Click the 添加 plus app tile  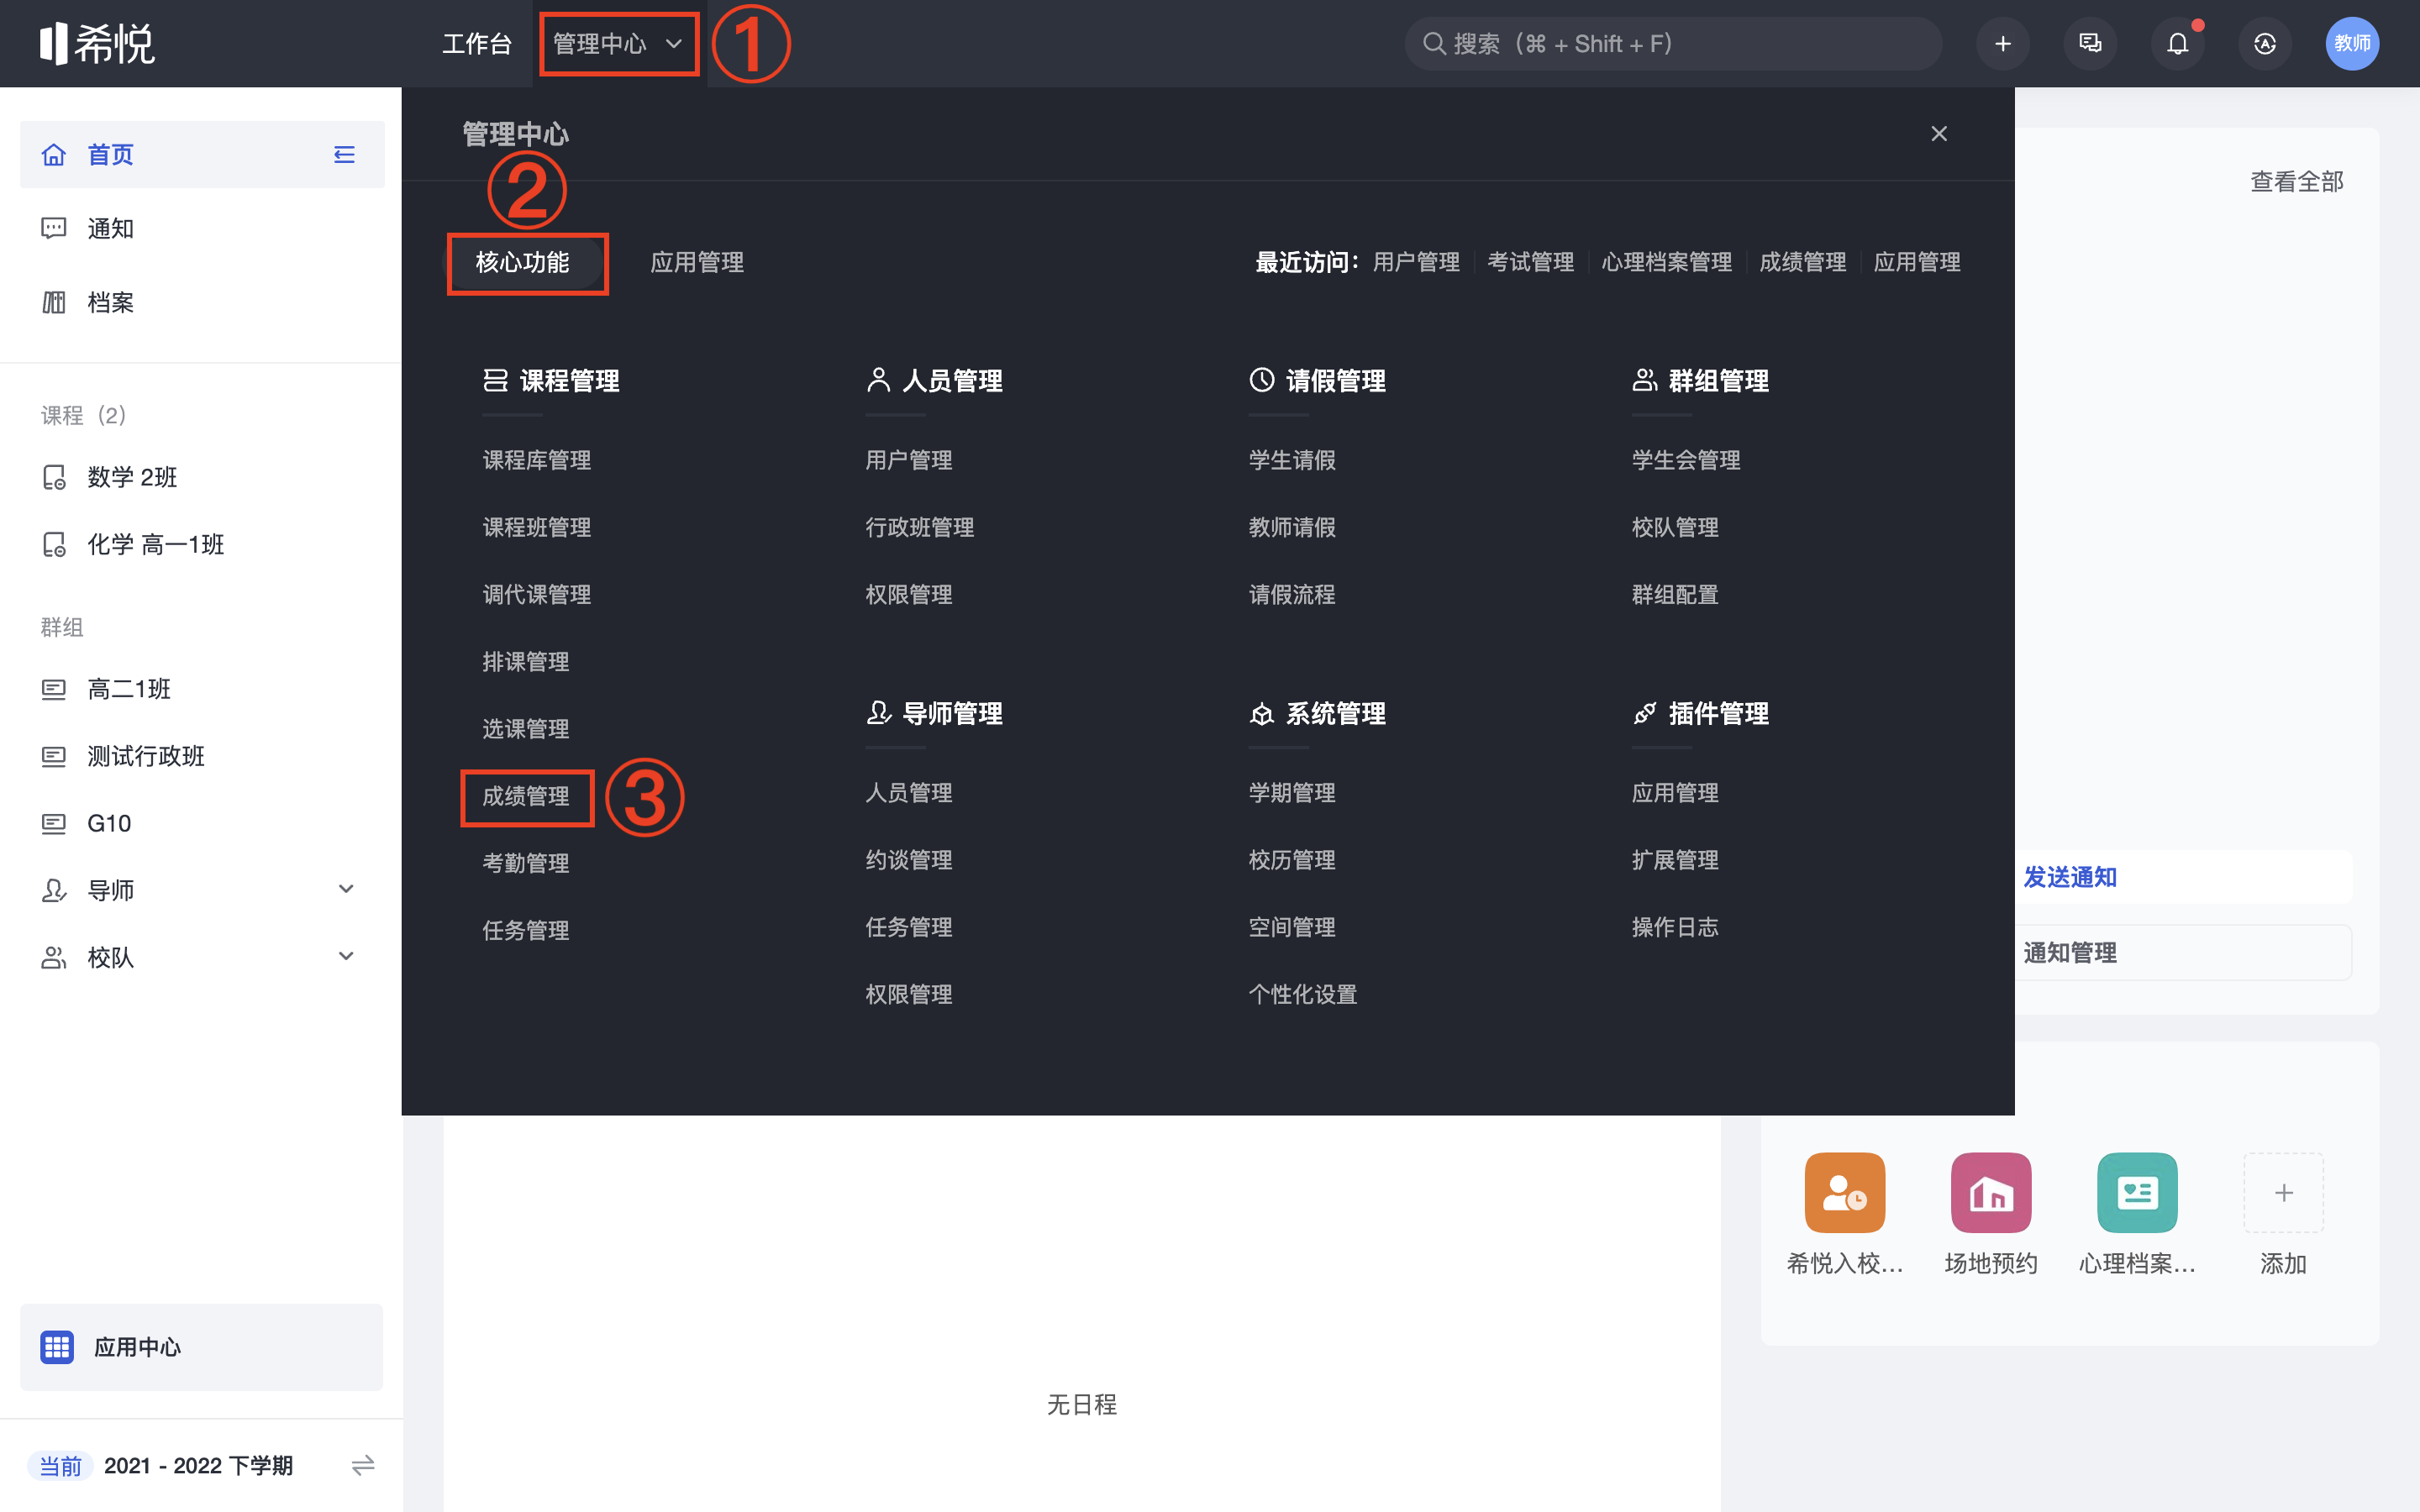pyautogui.click(x=2284, y=1192)
